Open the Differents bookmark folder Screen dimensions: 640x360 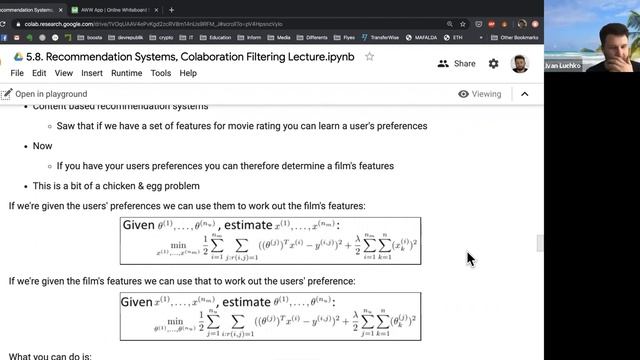[312, 38]
